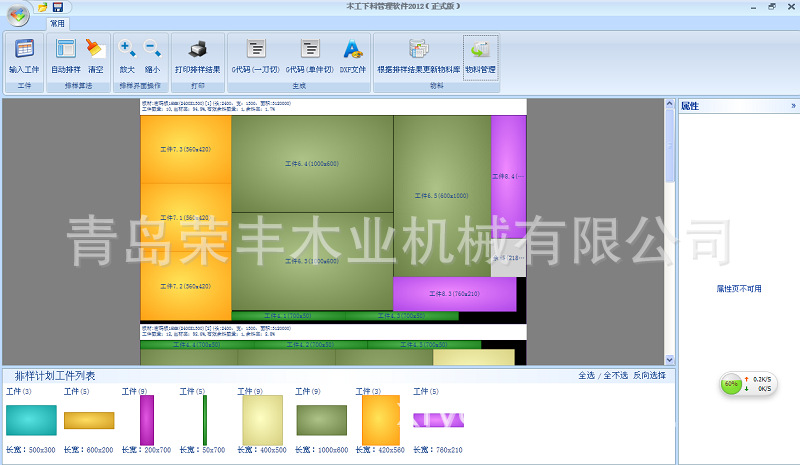Click nested piece 工件8.3(760x210)

click(454, 293)
